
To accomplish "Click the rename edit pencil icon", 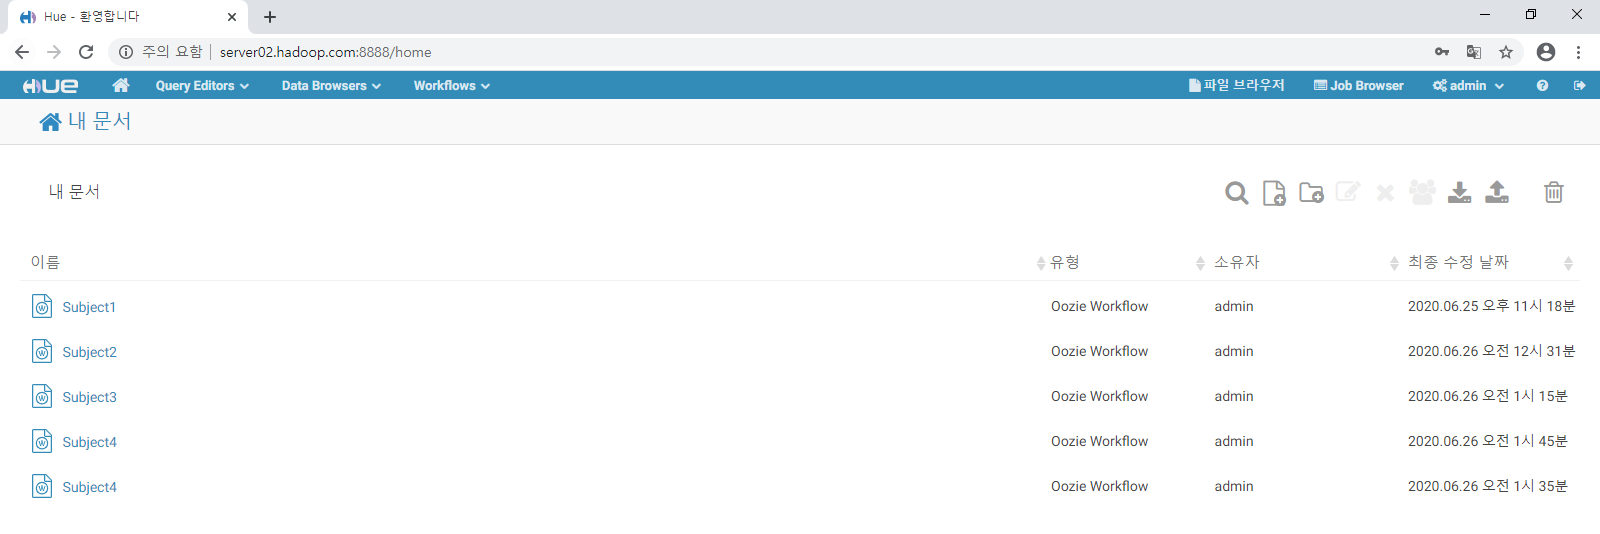I will [1348, 191].
